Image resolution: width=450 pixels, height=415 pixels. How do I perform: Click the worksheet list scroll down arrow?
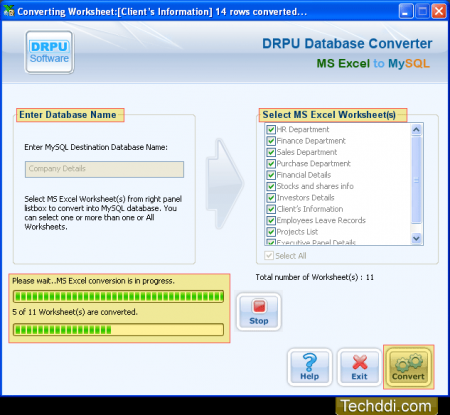pyautogui.click(x=416, y=238)
